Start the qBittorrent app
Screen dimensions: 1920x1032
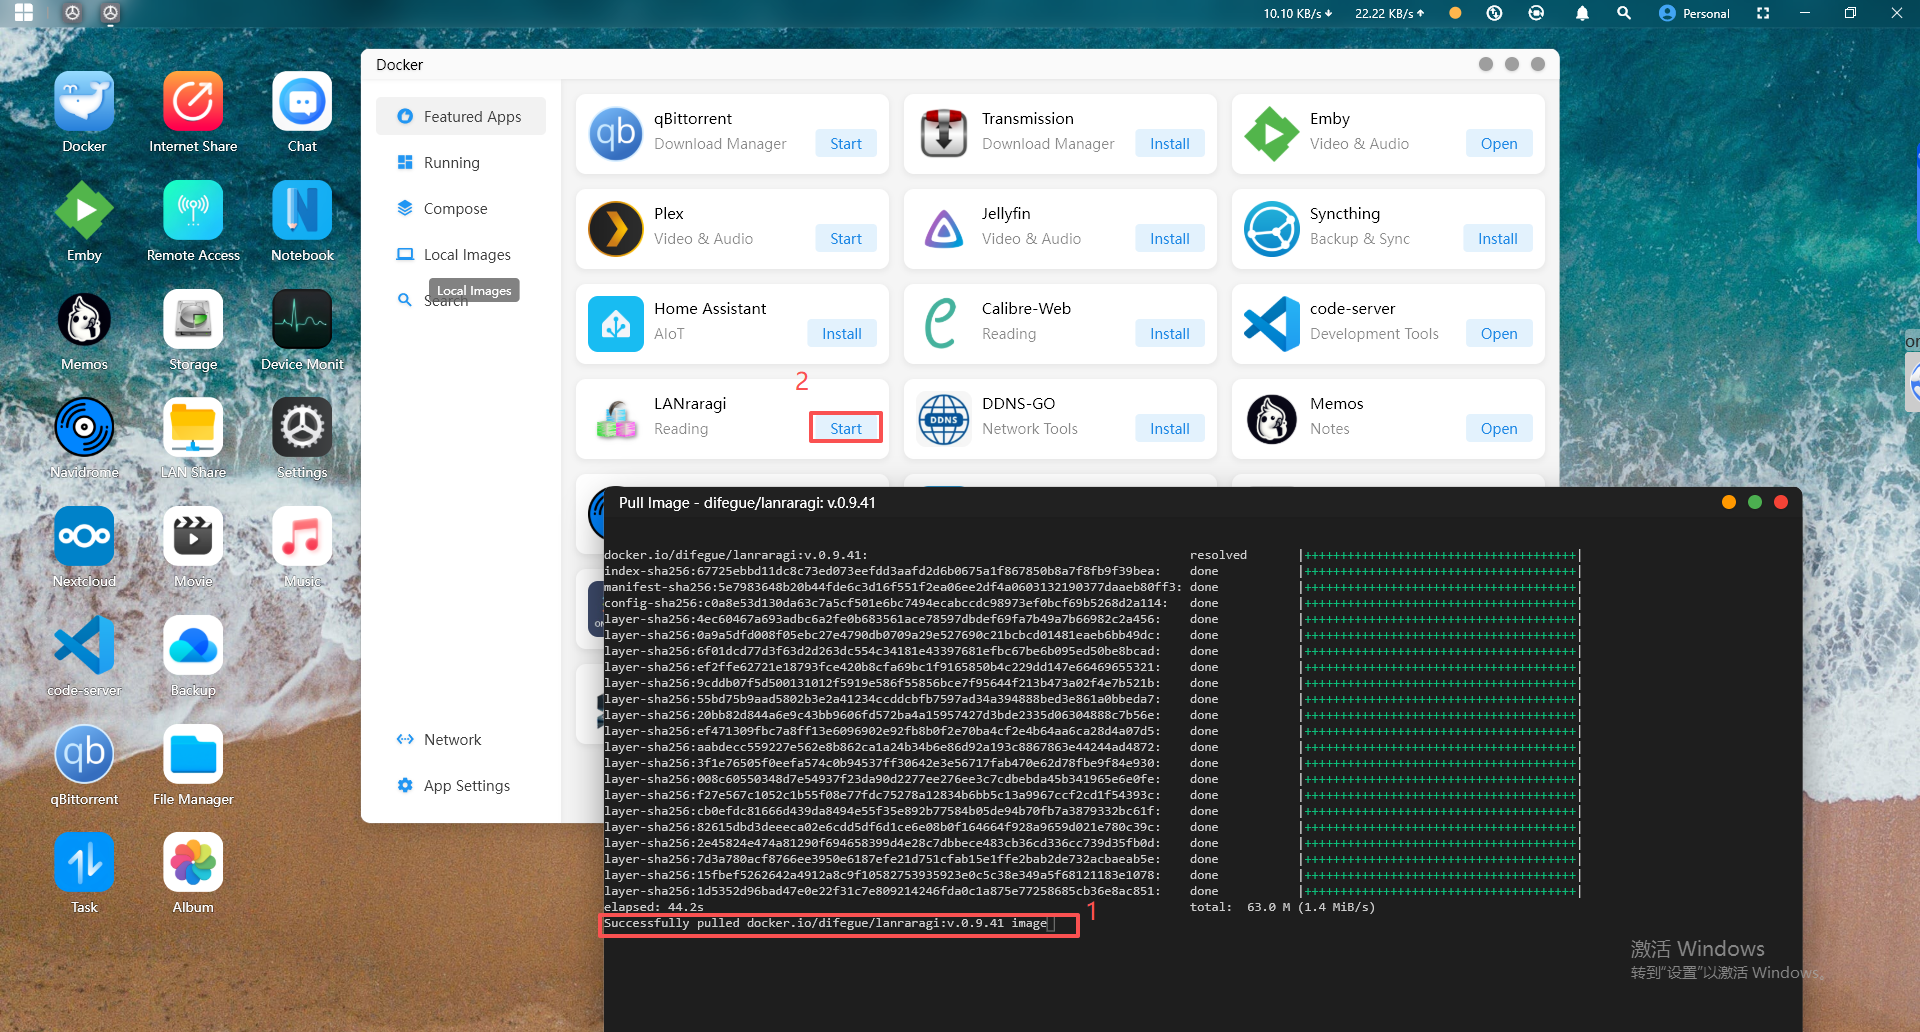845,143
